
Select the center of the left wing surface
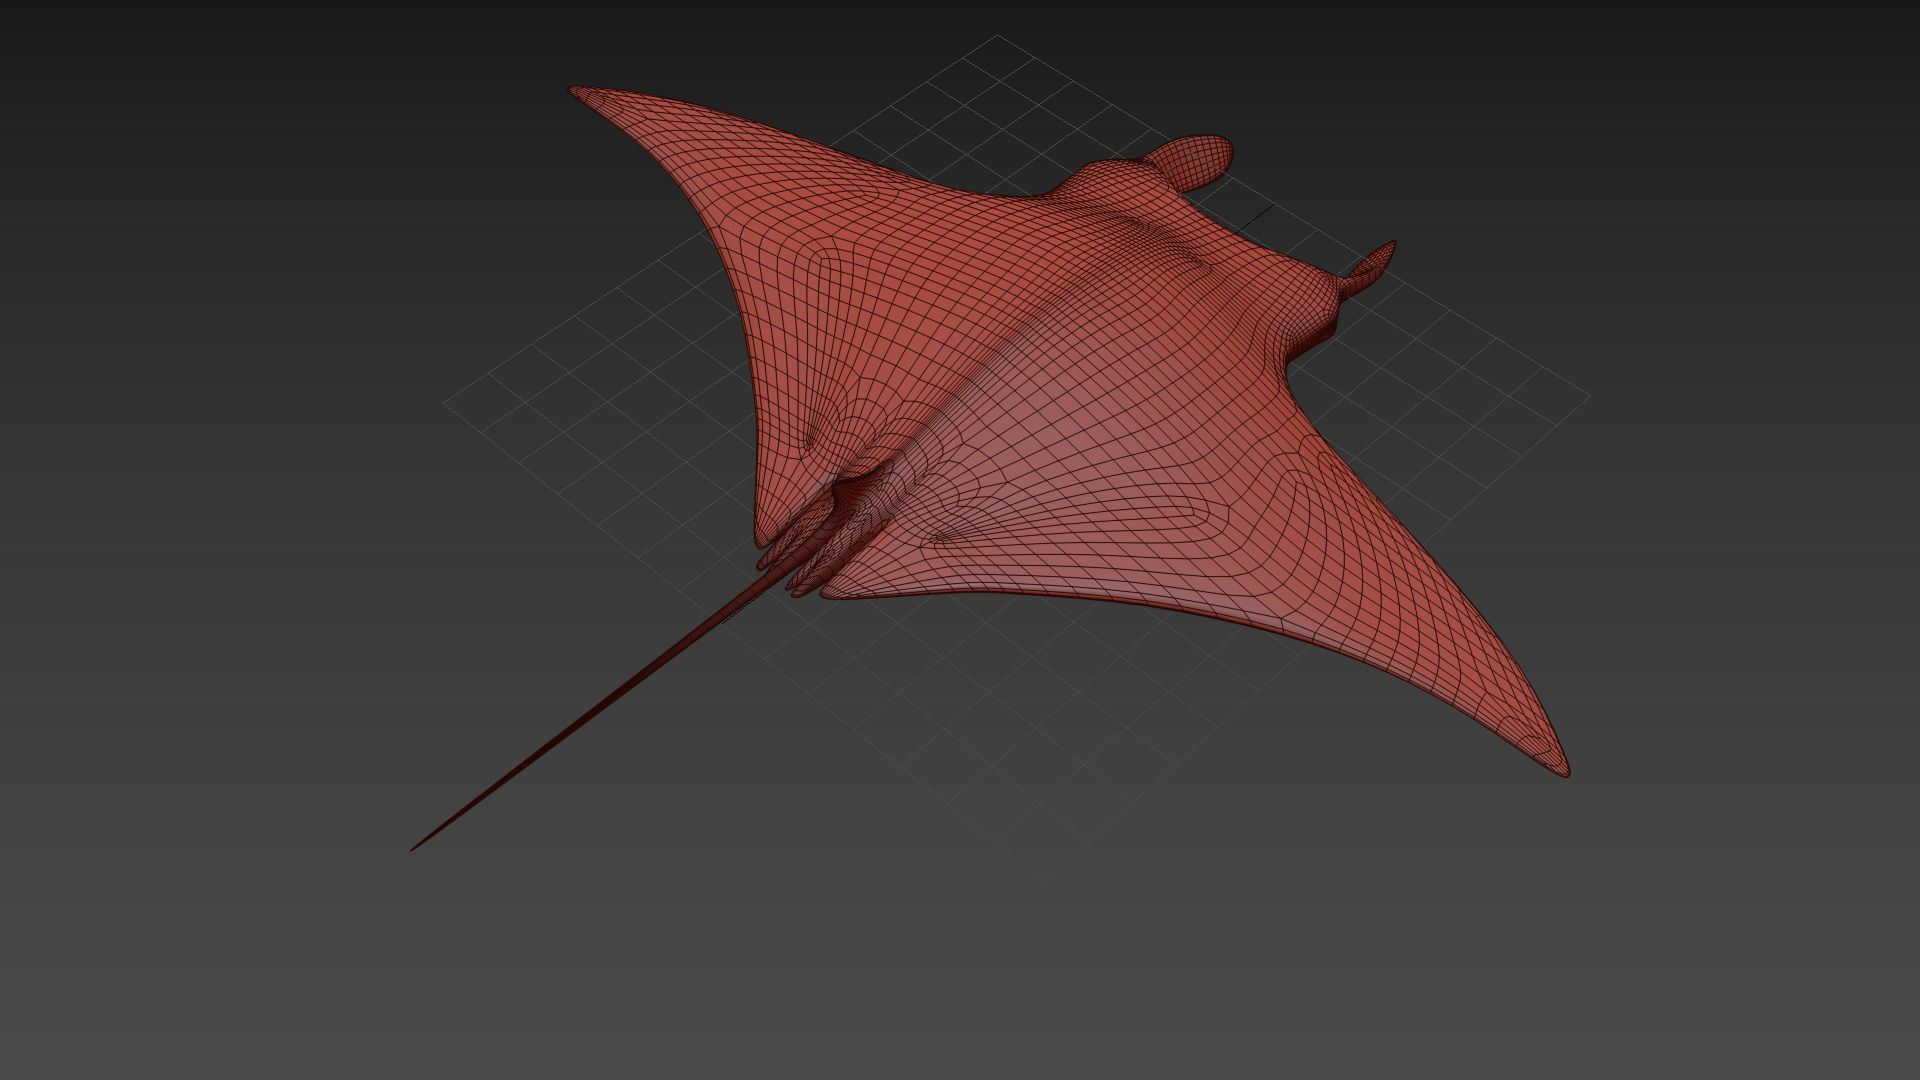800,260
